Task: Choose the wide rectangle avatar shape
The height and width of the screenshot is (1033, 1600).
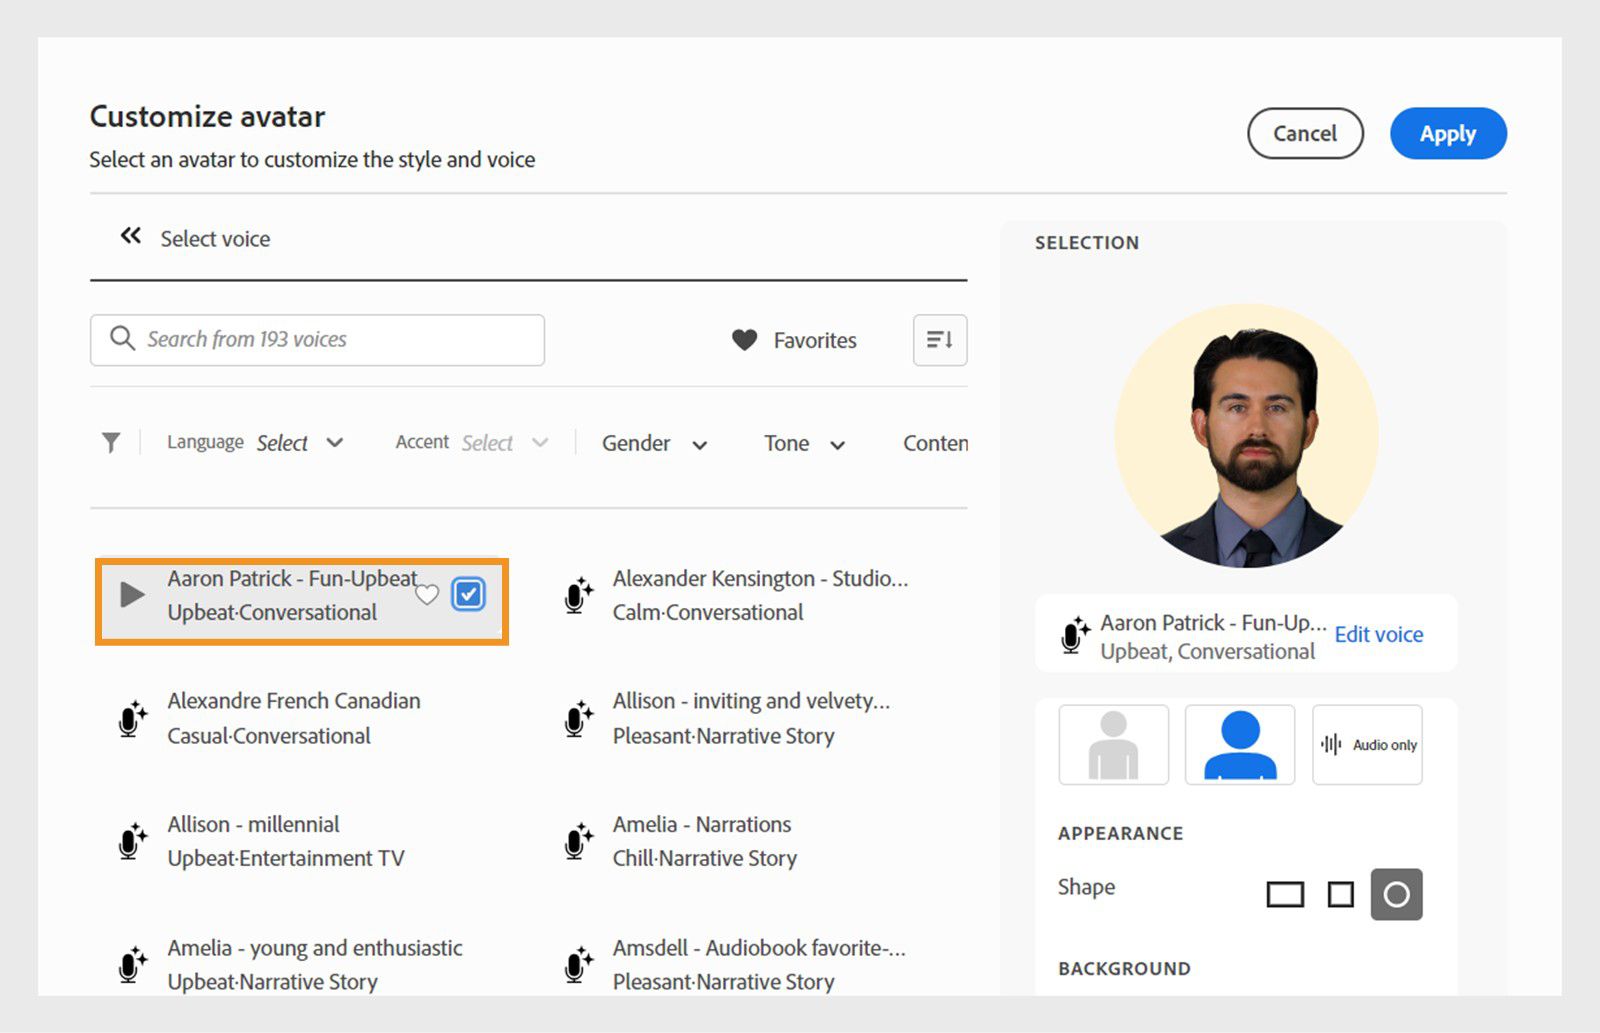Action: (x=1285, y=894)
